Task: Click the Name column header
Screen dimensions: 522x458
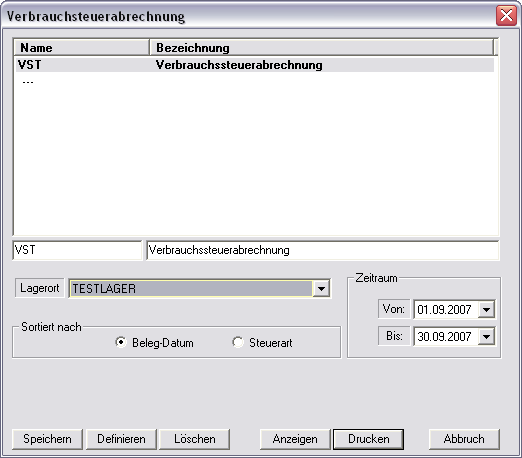Action: pos(81,47)
